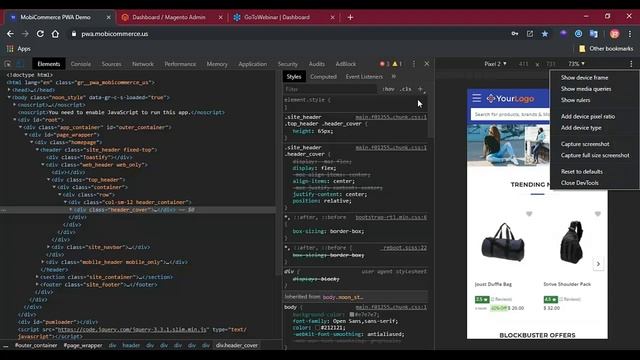
Task: Select Show device frame menu item
Action: (x=584, y=78)
